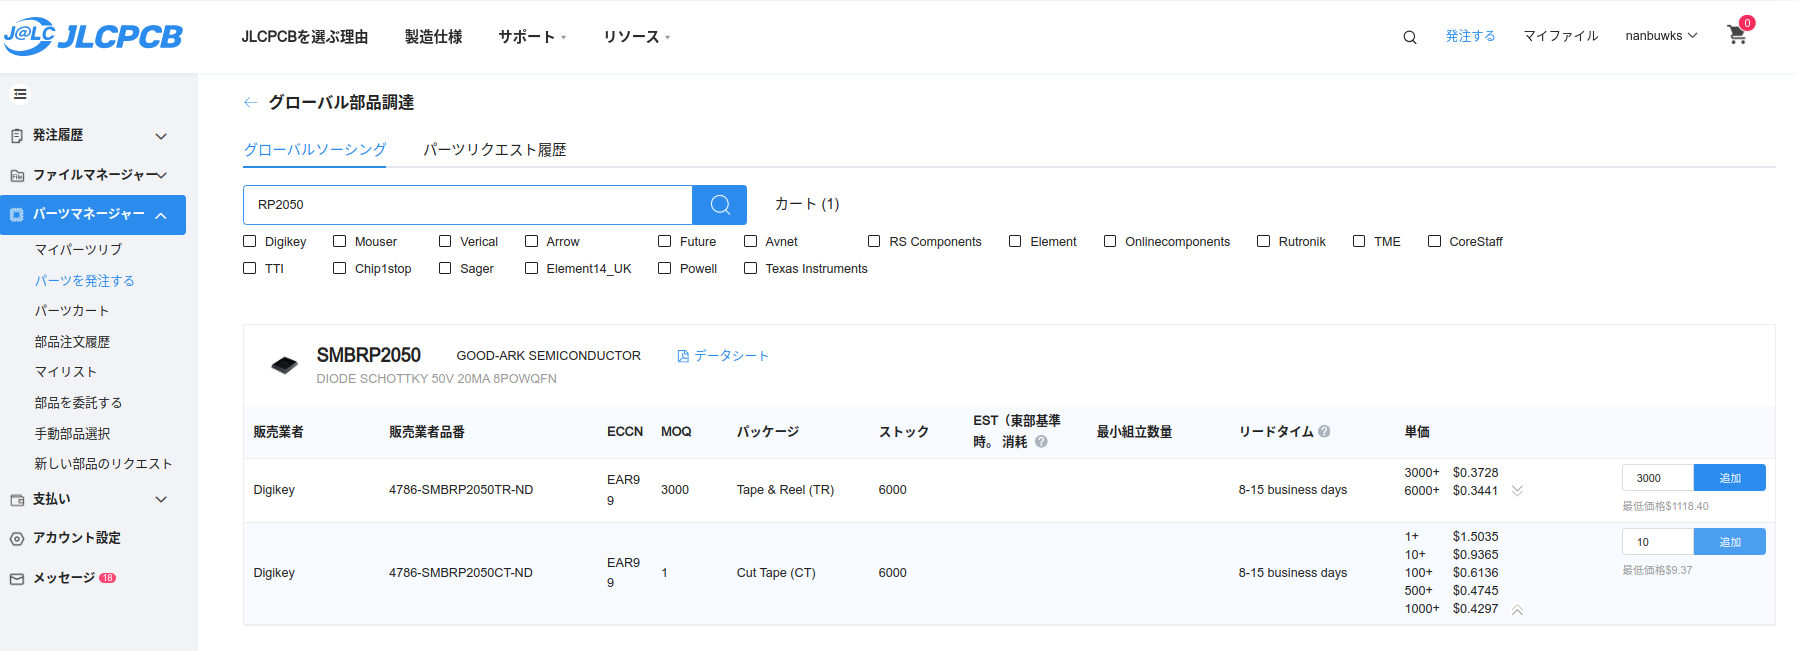Focus the RP2050 search input field
This screenshot has width=1797, height=651.
pos(468,205)
